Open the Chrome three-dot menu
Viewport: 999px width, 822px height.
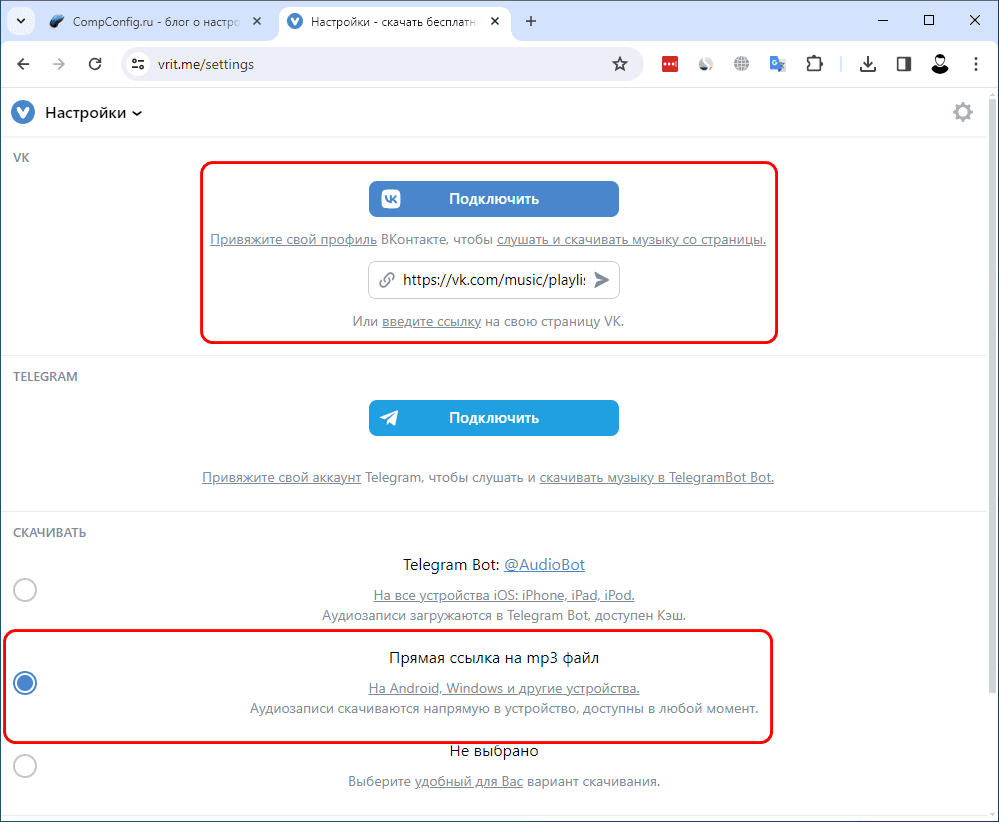click(975, 64)
